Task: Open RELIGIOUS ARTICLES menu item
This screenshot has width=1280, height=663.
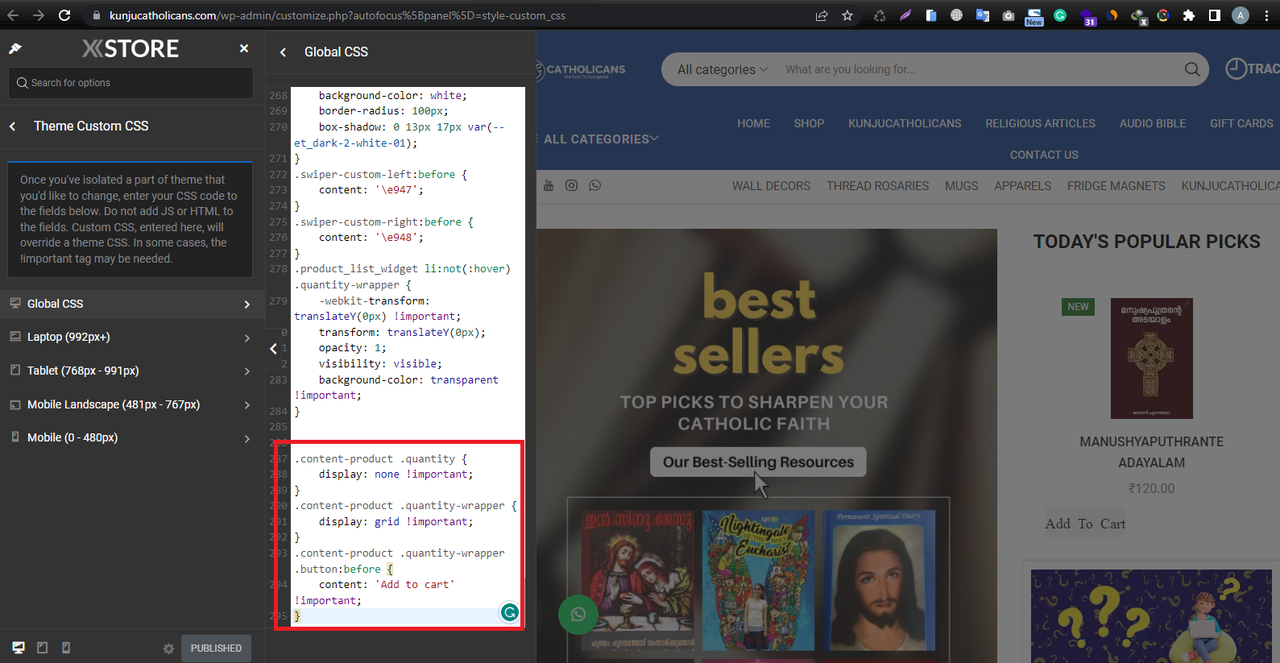Action: pyautogui.click(x=1040, y=124)
